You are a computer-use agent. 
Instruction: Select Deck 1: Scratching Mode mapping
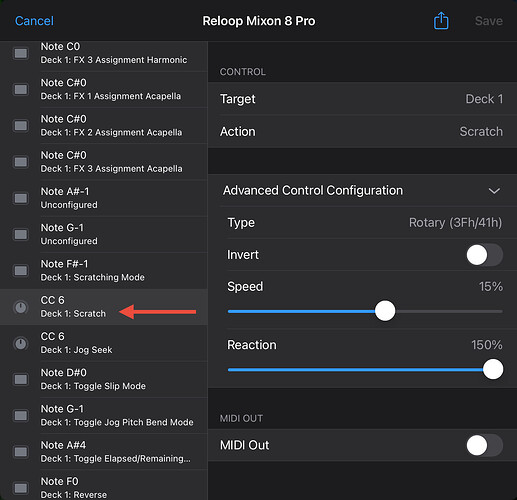(104, 271)
